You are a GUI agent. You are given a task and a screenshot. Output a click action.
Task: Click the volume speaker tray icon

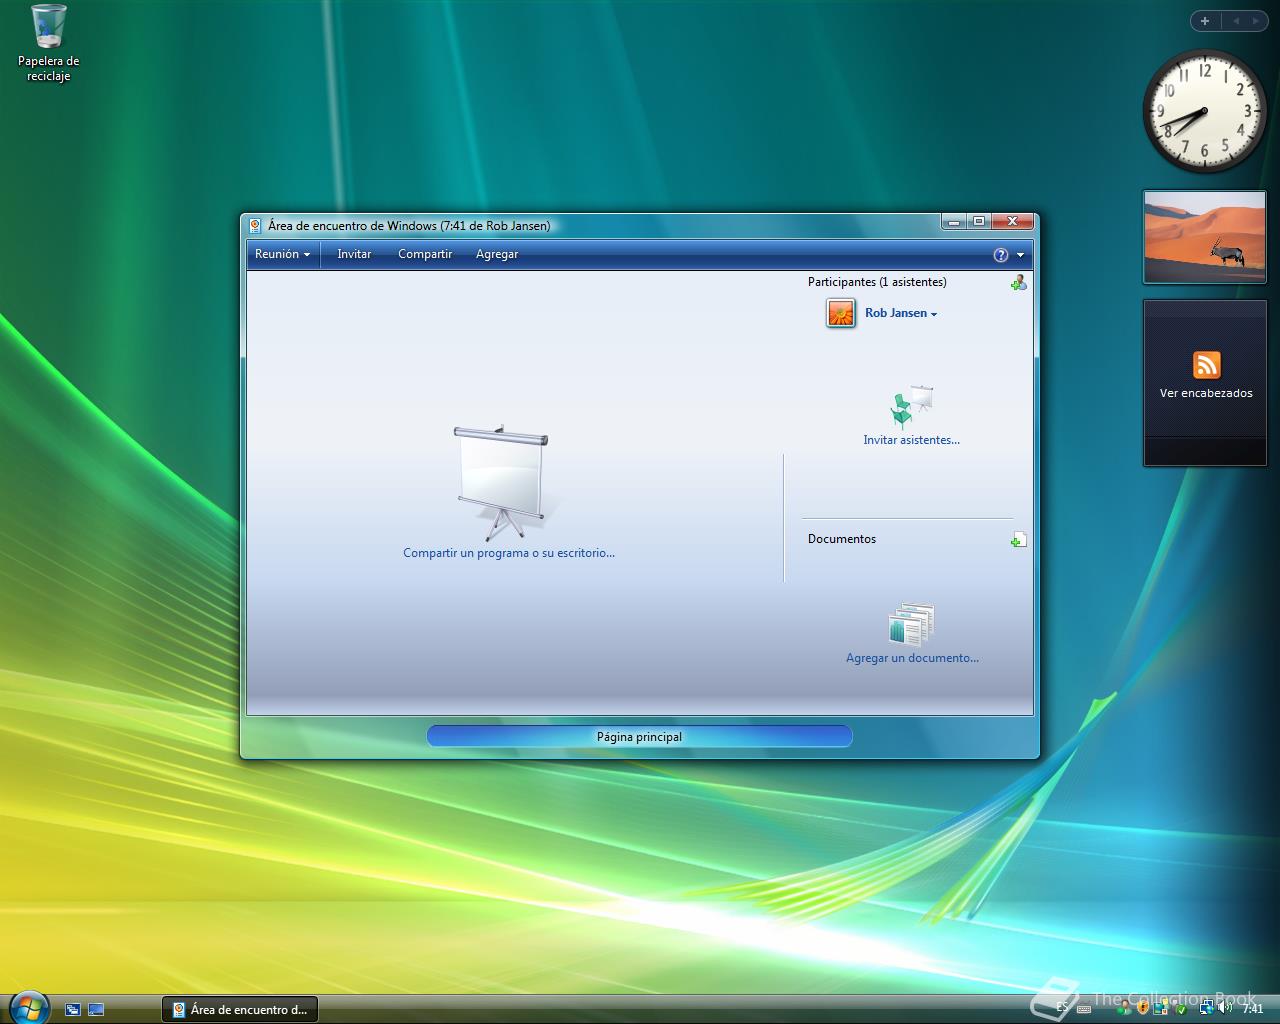click(1225, 1008)
